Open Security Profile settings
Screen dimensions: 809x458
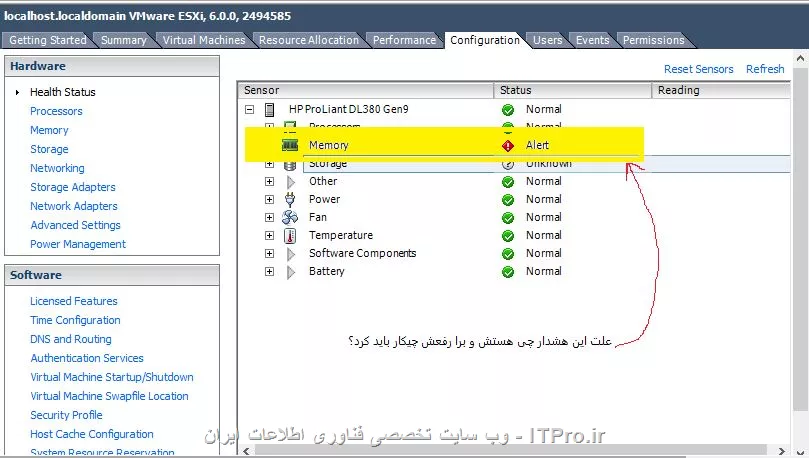pyautogui.click(x=66, y=415)
